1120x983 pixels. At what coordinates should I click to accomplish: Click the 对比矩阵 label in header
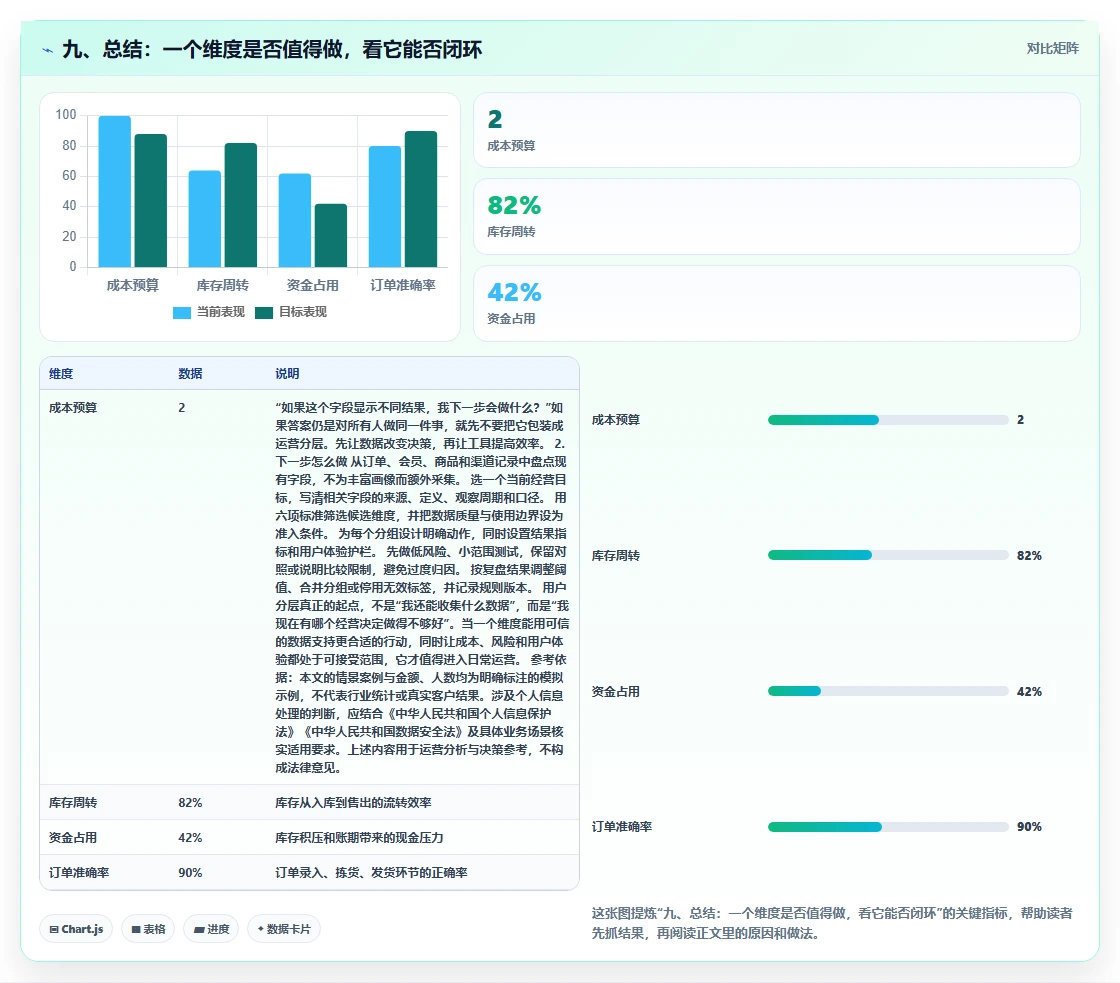(x=1052, y=49)
